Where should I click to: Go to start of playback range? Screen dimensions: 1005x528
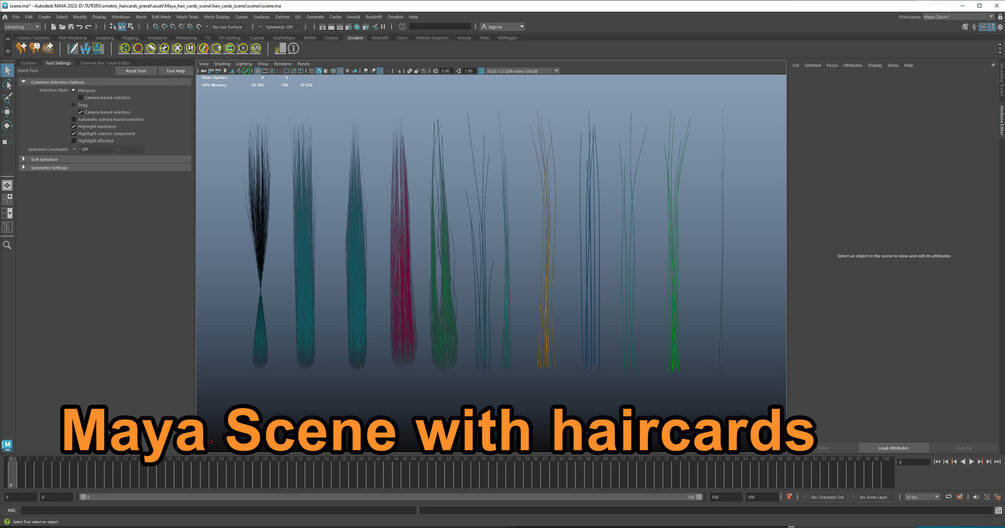tap(936, 461)
